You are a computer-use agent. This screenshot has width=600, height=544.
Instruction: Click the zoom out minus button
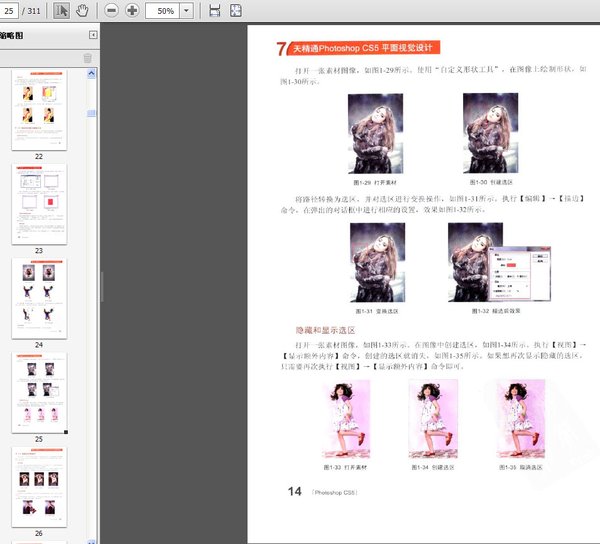110,10
